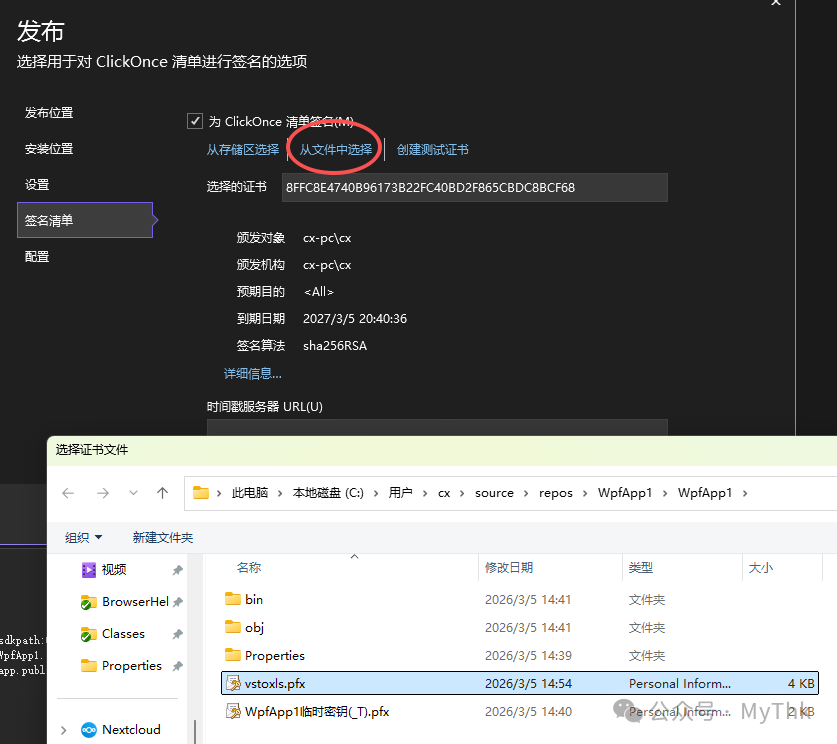The image size is (837, 744).
Task: Click the bin folder icon
Action: click(233, 599)
